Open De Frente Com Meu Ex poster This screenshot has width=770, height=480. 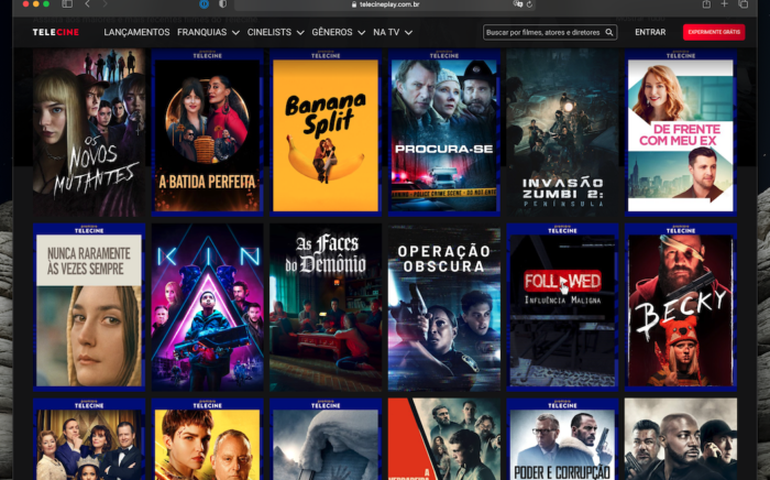pos(681,133)
